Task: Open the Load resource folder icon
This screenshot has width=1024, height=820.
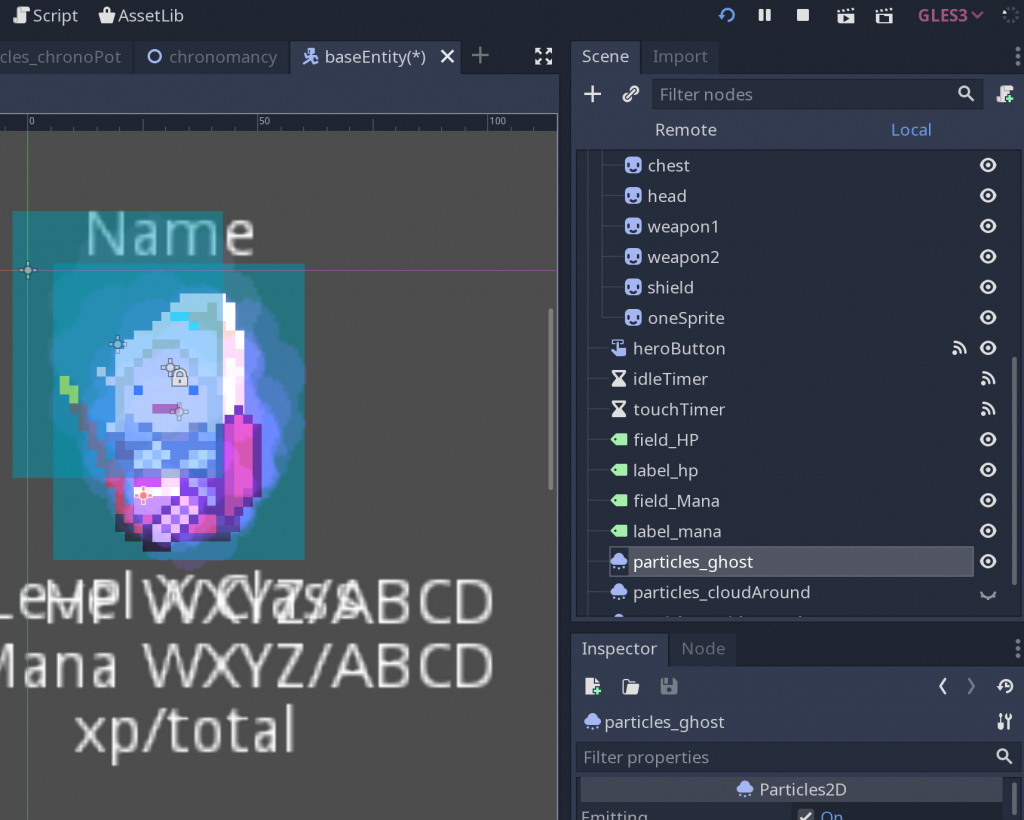Action: pyautogui.click(x=630, y=686)
